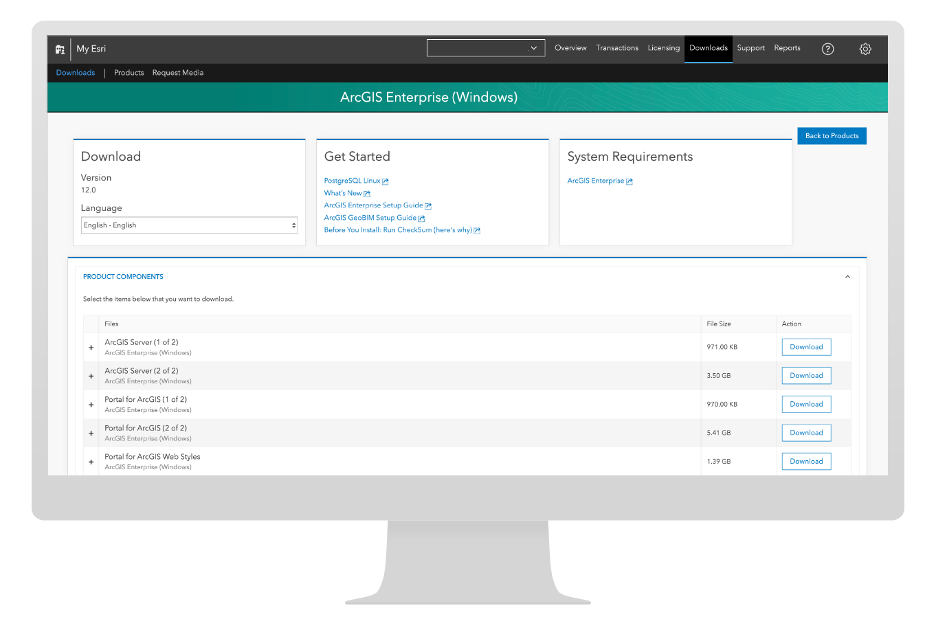This screenshot has width=936, height=622.
Task: Download Portal for ArcGIS (1 of 2)
Action: (x=806, y=404)
